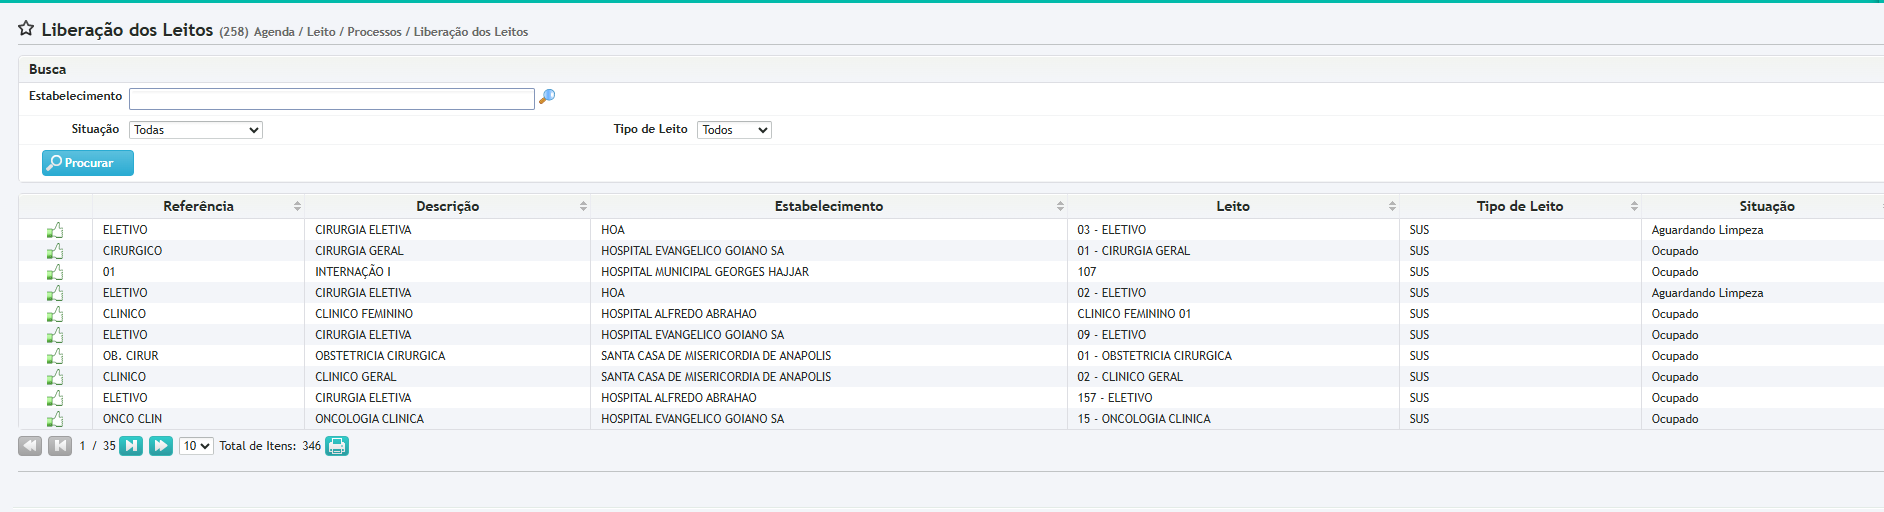This screenshot has width=1884, height=512.
Task: Click the favorite star icon beside the page title
Action: click(x=26, y=29)
